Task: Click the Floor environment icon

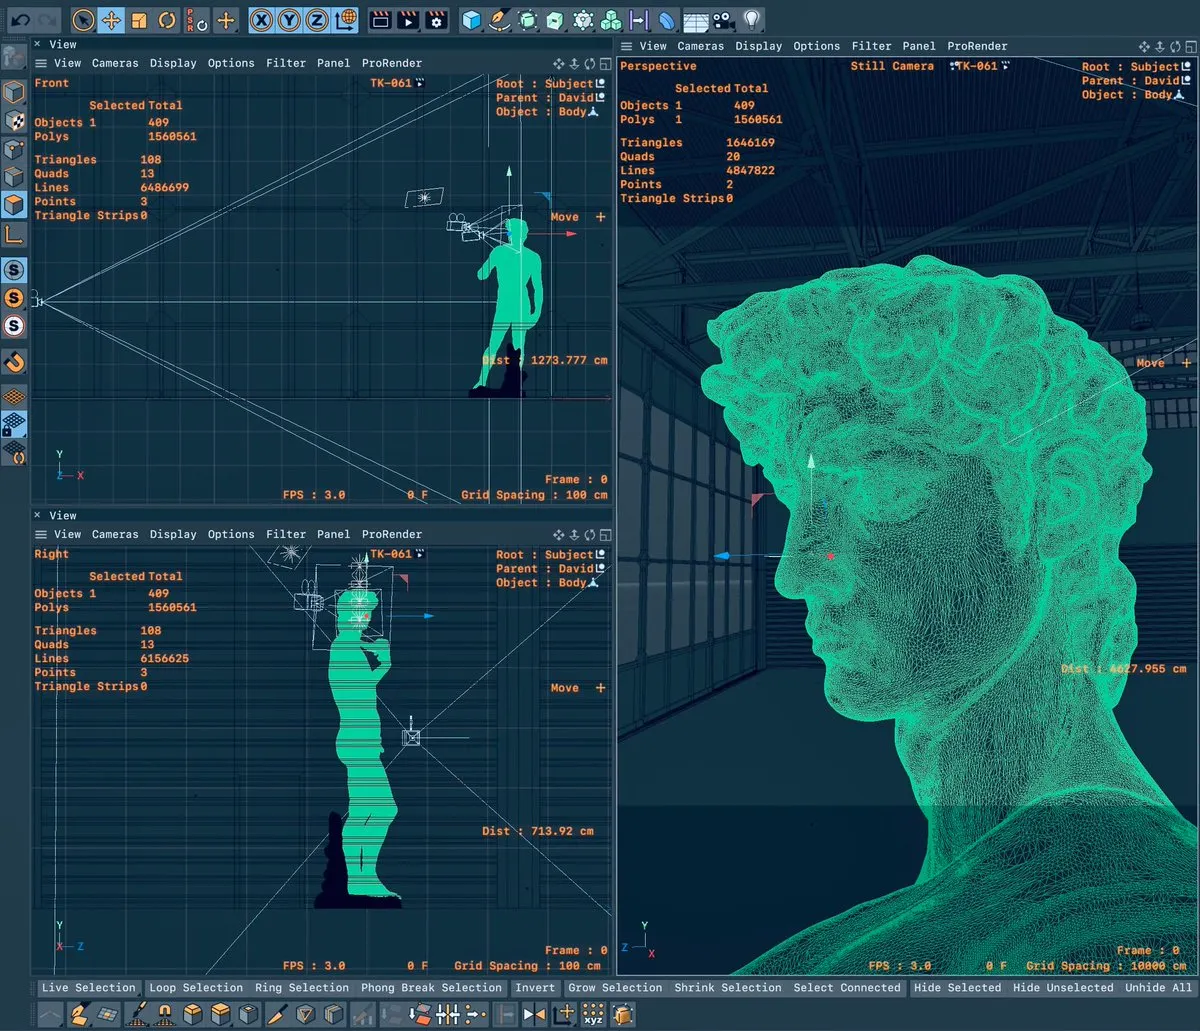Action: [x=696, y=19]
